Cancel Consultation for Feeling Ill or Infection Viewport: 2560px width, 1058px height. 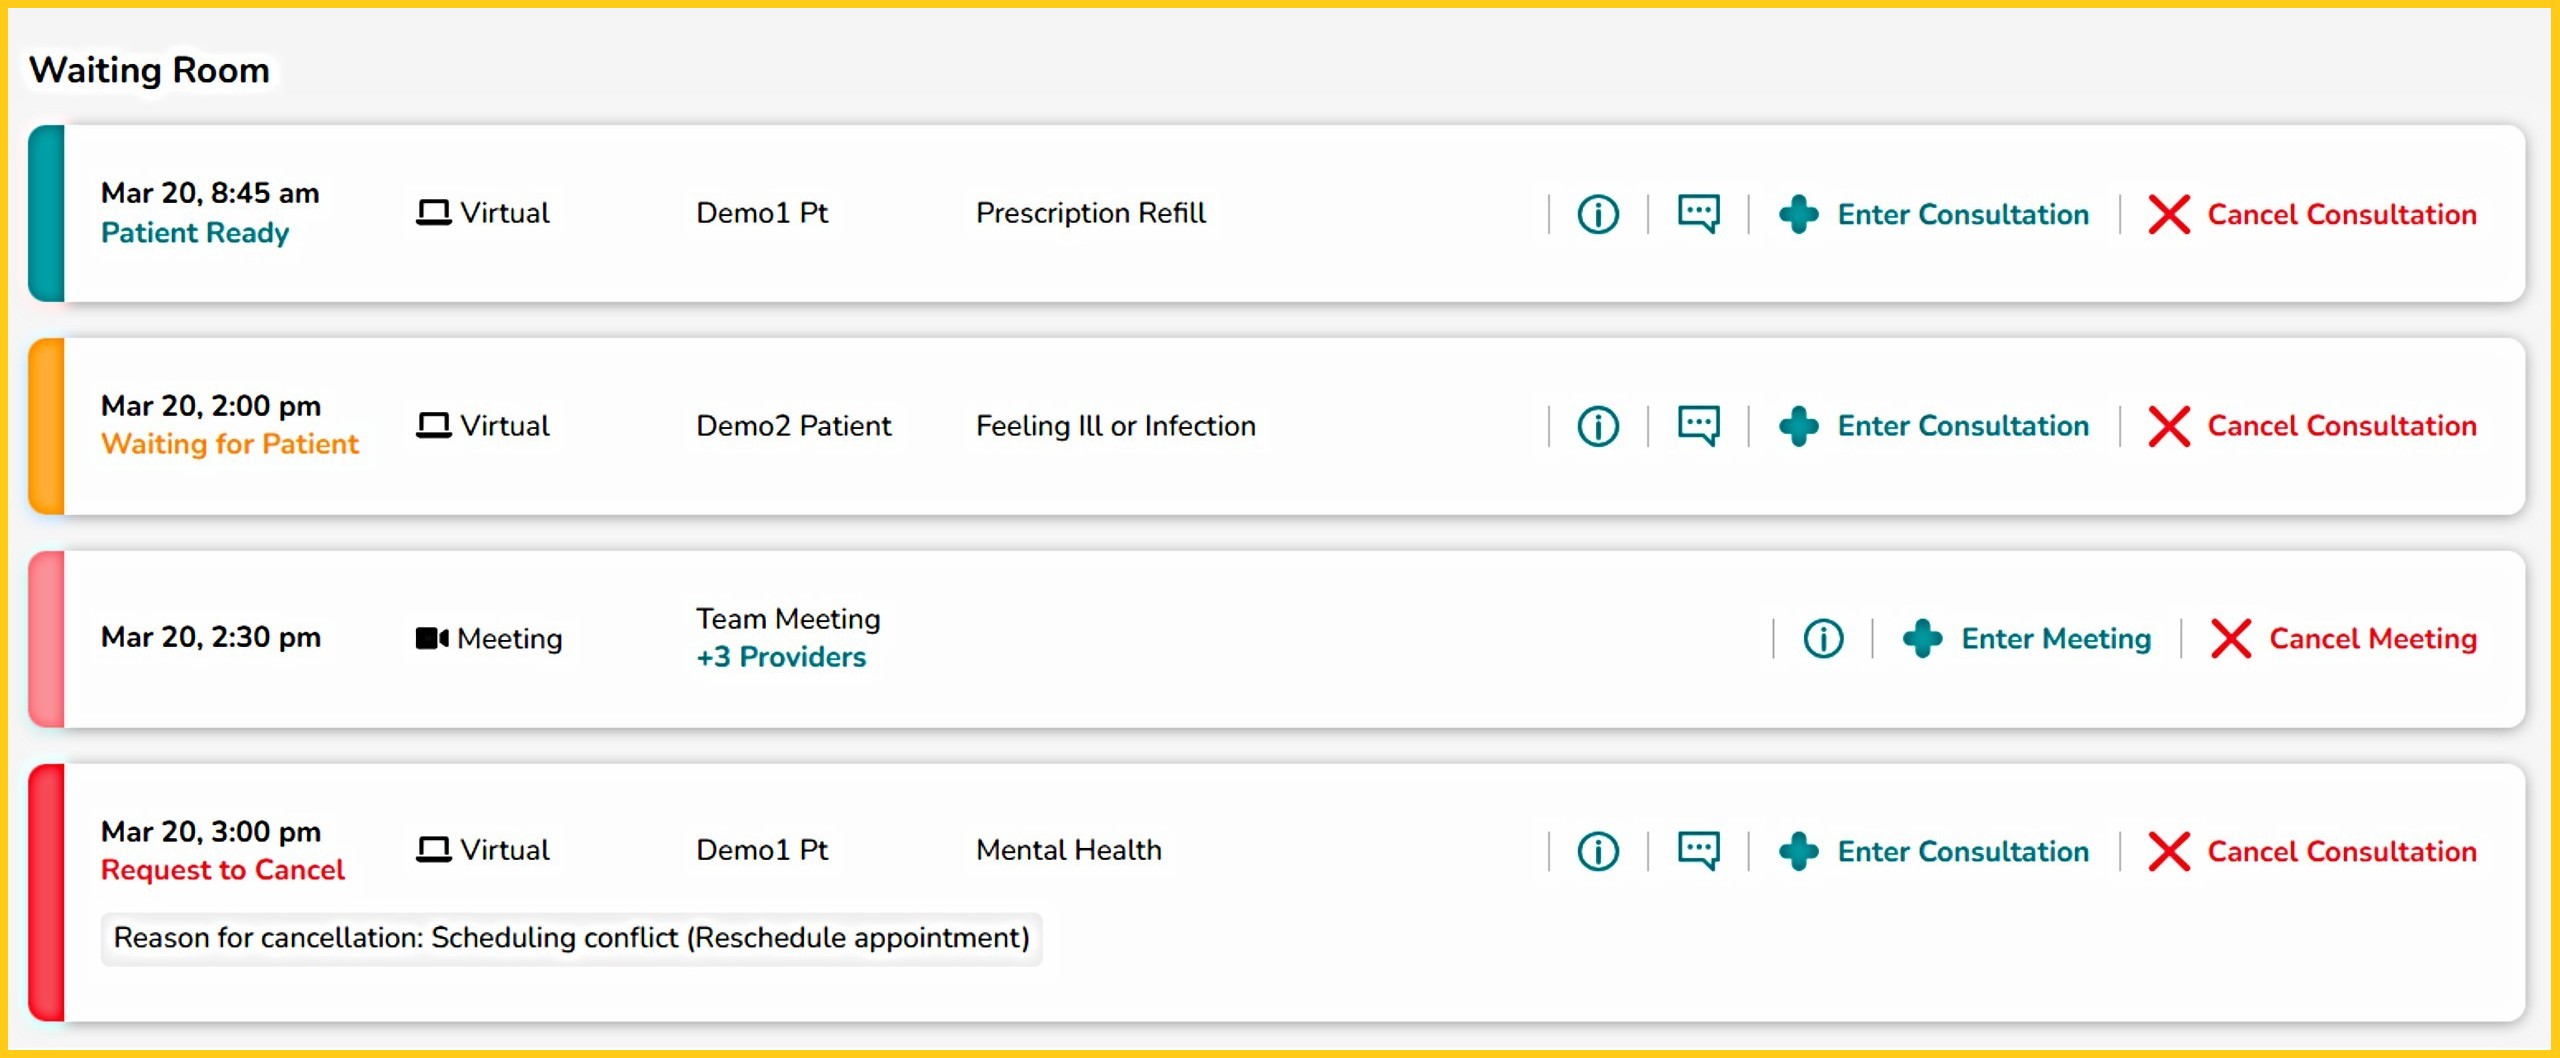click(2340, 426)
